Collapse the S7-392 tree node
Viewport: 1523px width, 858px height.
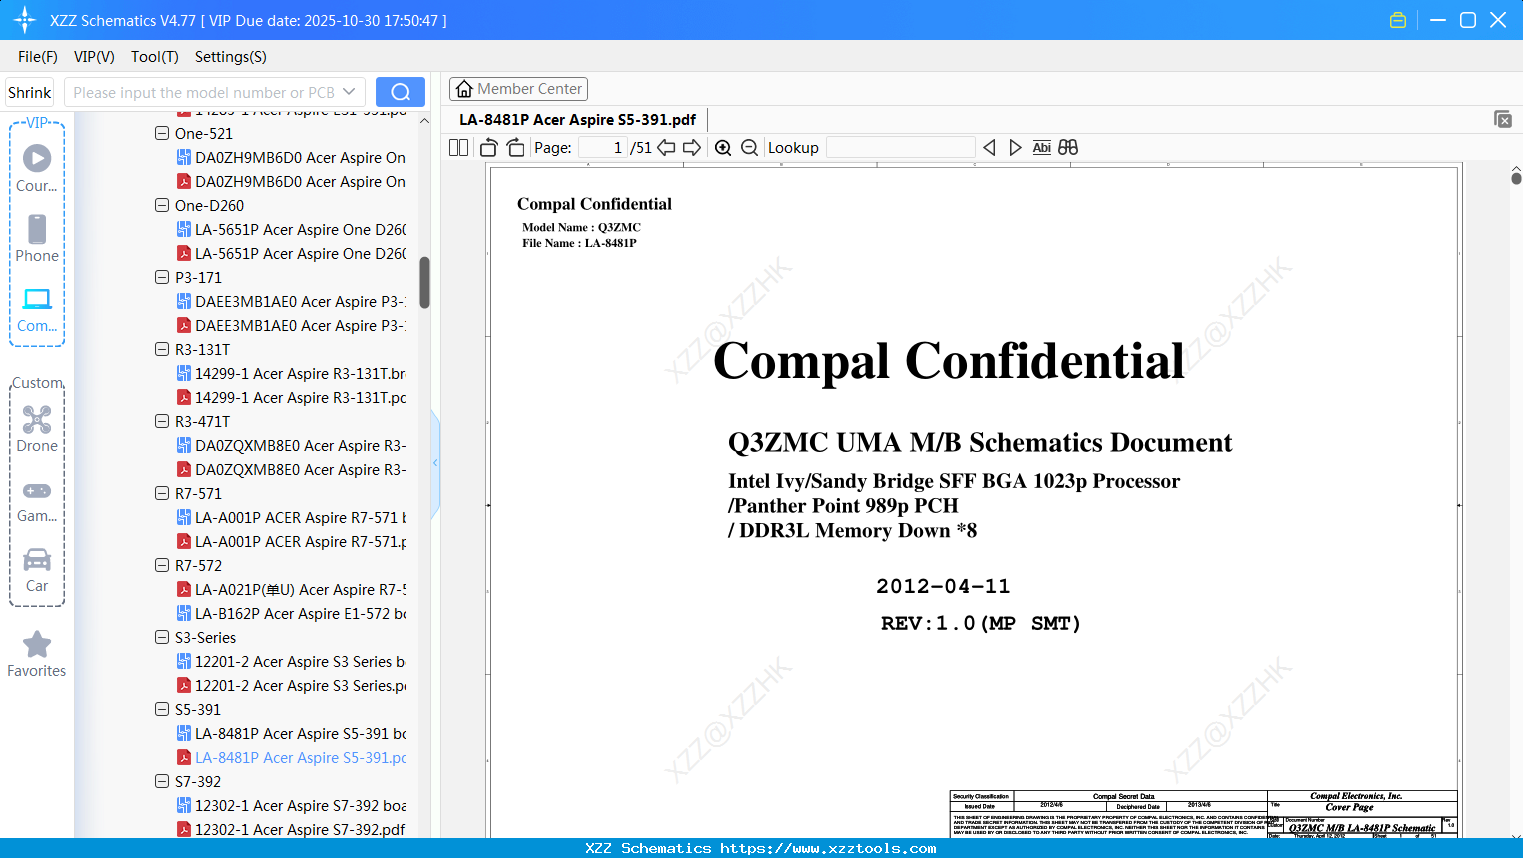162,781
